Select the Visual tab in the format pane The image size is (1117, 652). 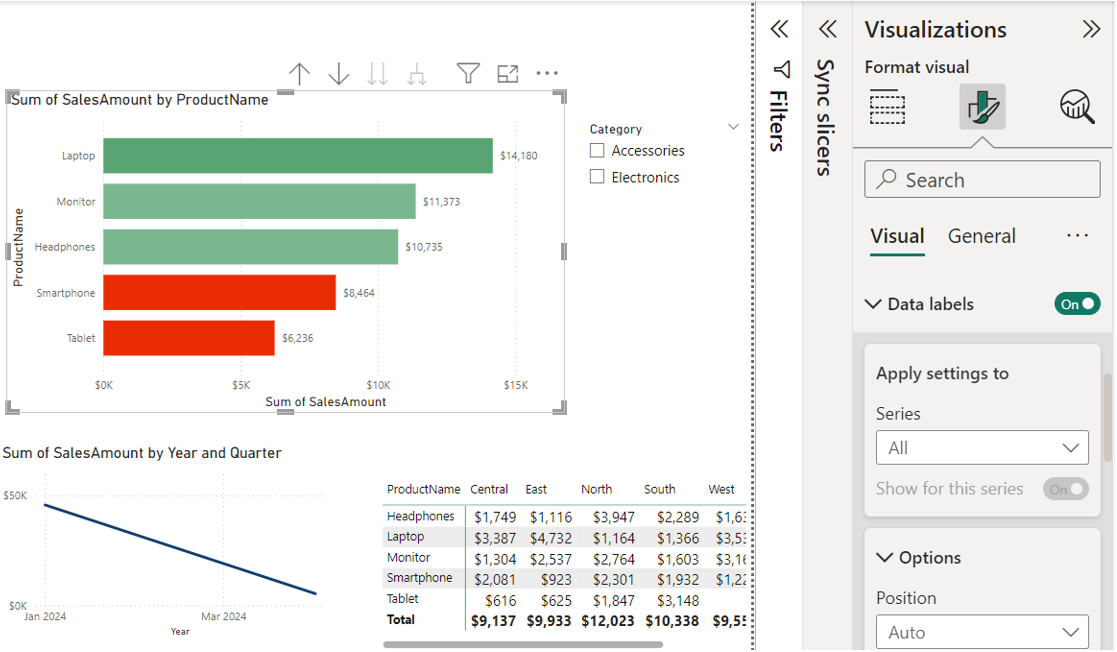pyautogui.click(x=897, y=236)
